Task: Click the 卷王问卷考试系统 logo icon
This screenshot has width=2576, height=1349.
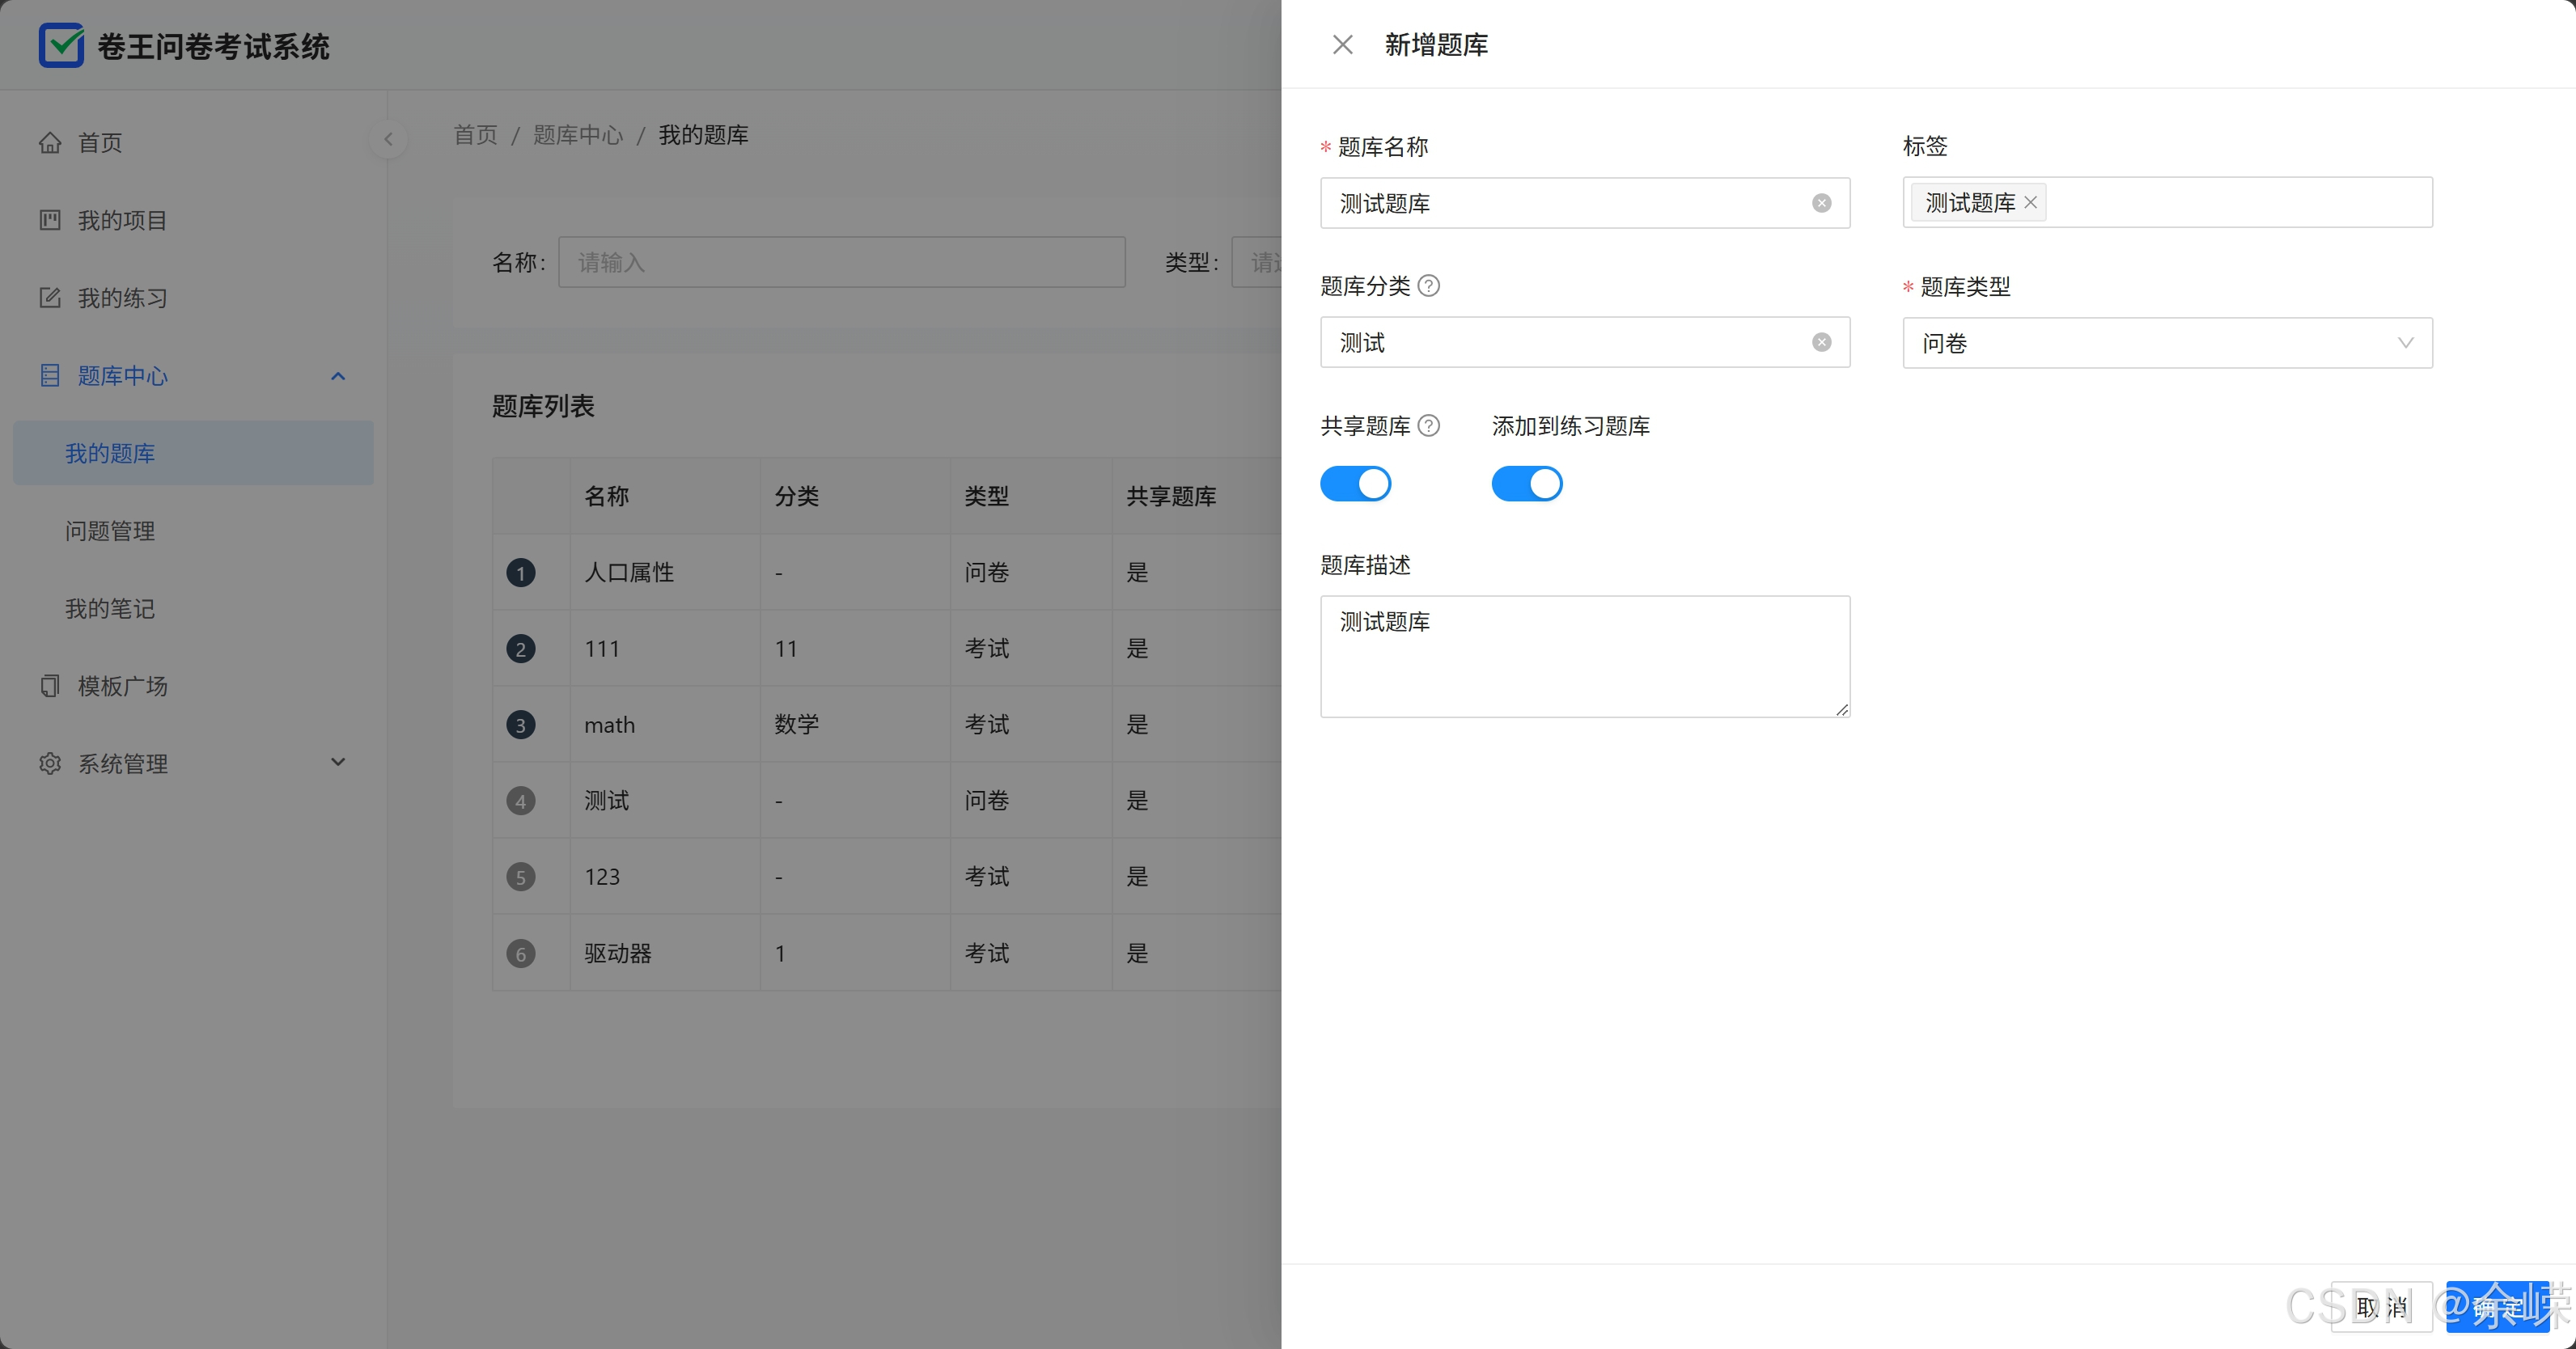Action: tap(61, 45)
